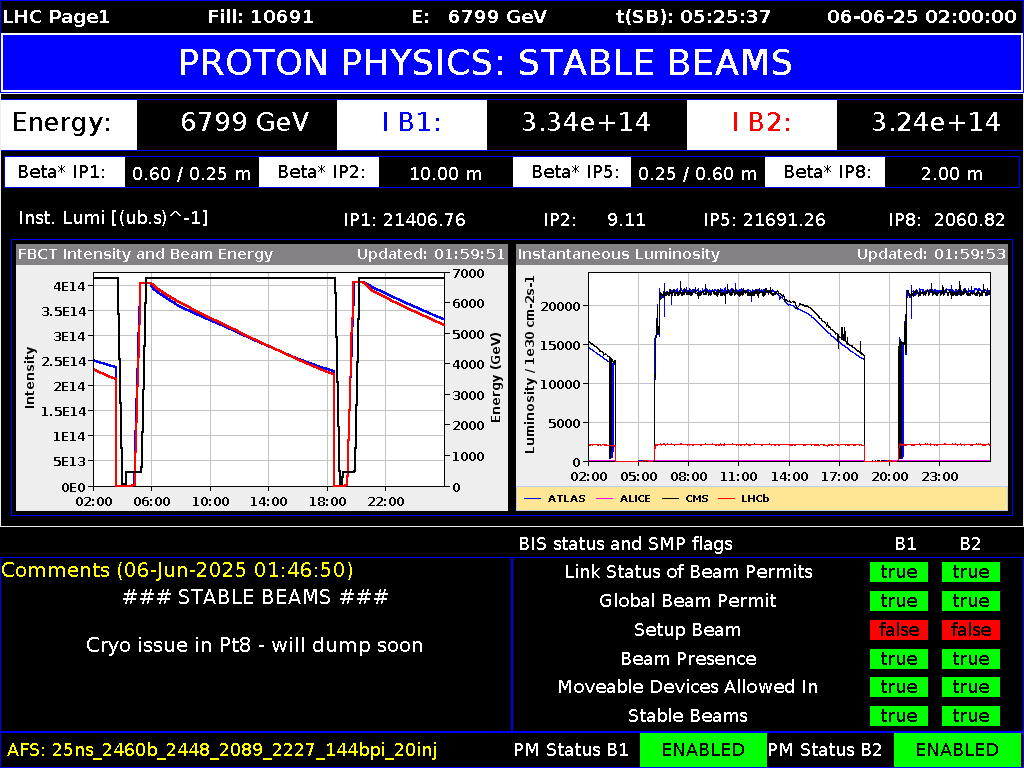
Task: Click the 'Beam Presence' label
Action: pos(688,658)
